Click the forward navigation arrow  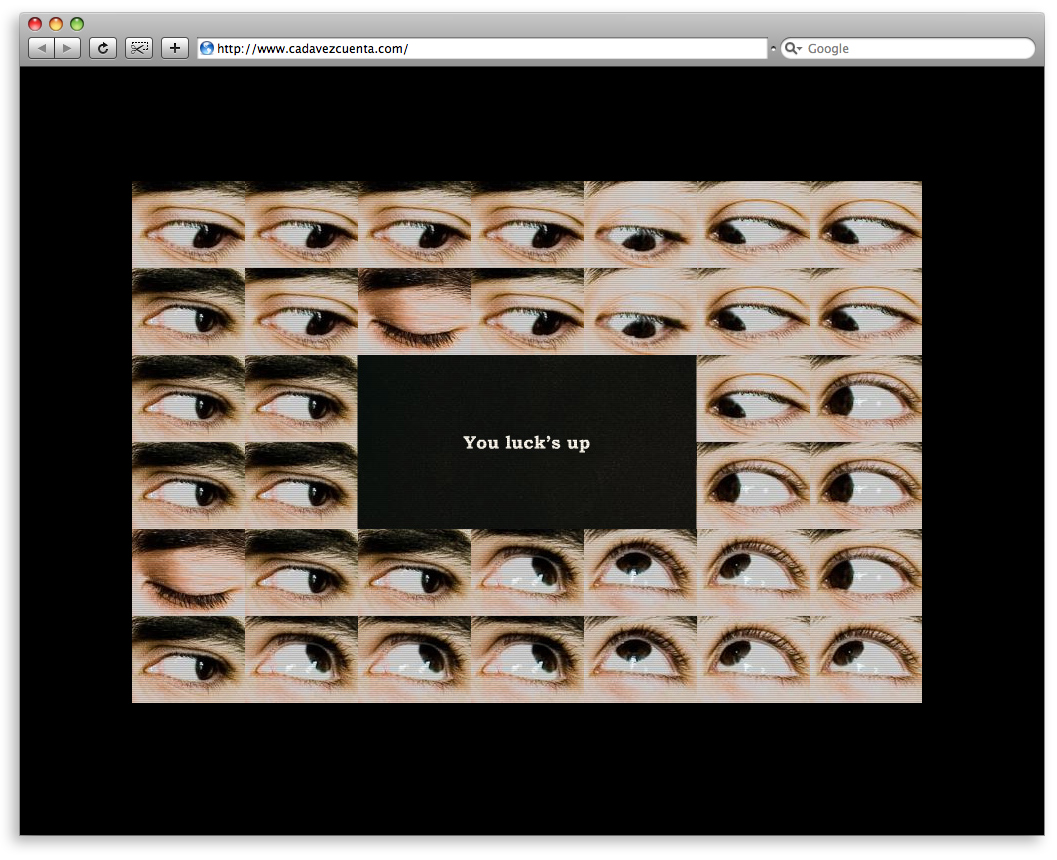[67, 48]
